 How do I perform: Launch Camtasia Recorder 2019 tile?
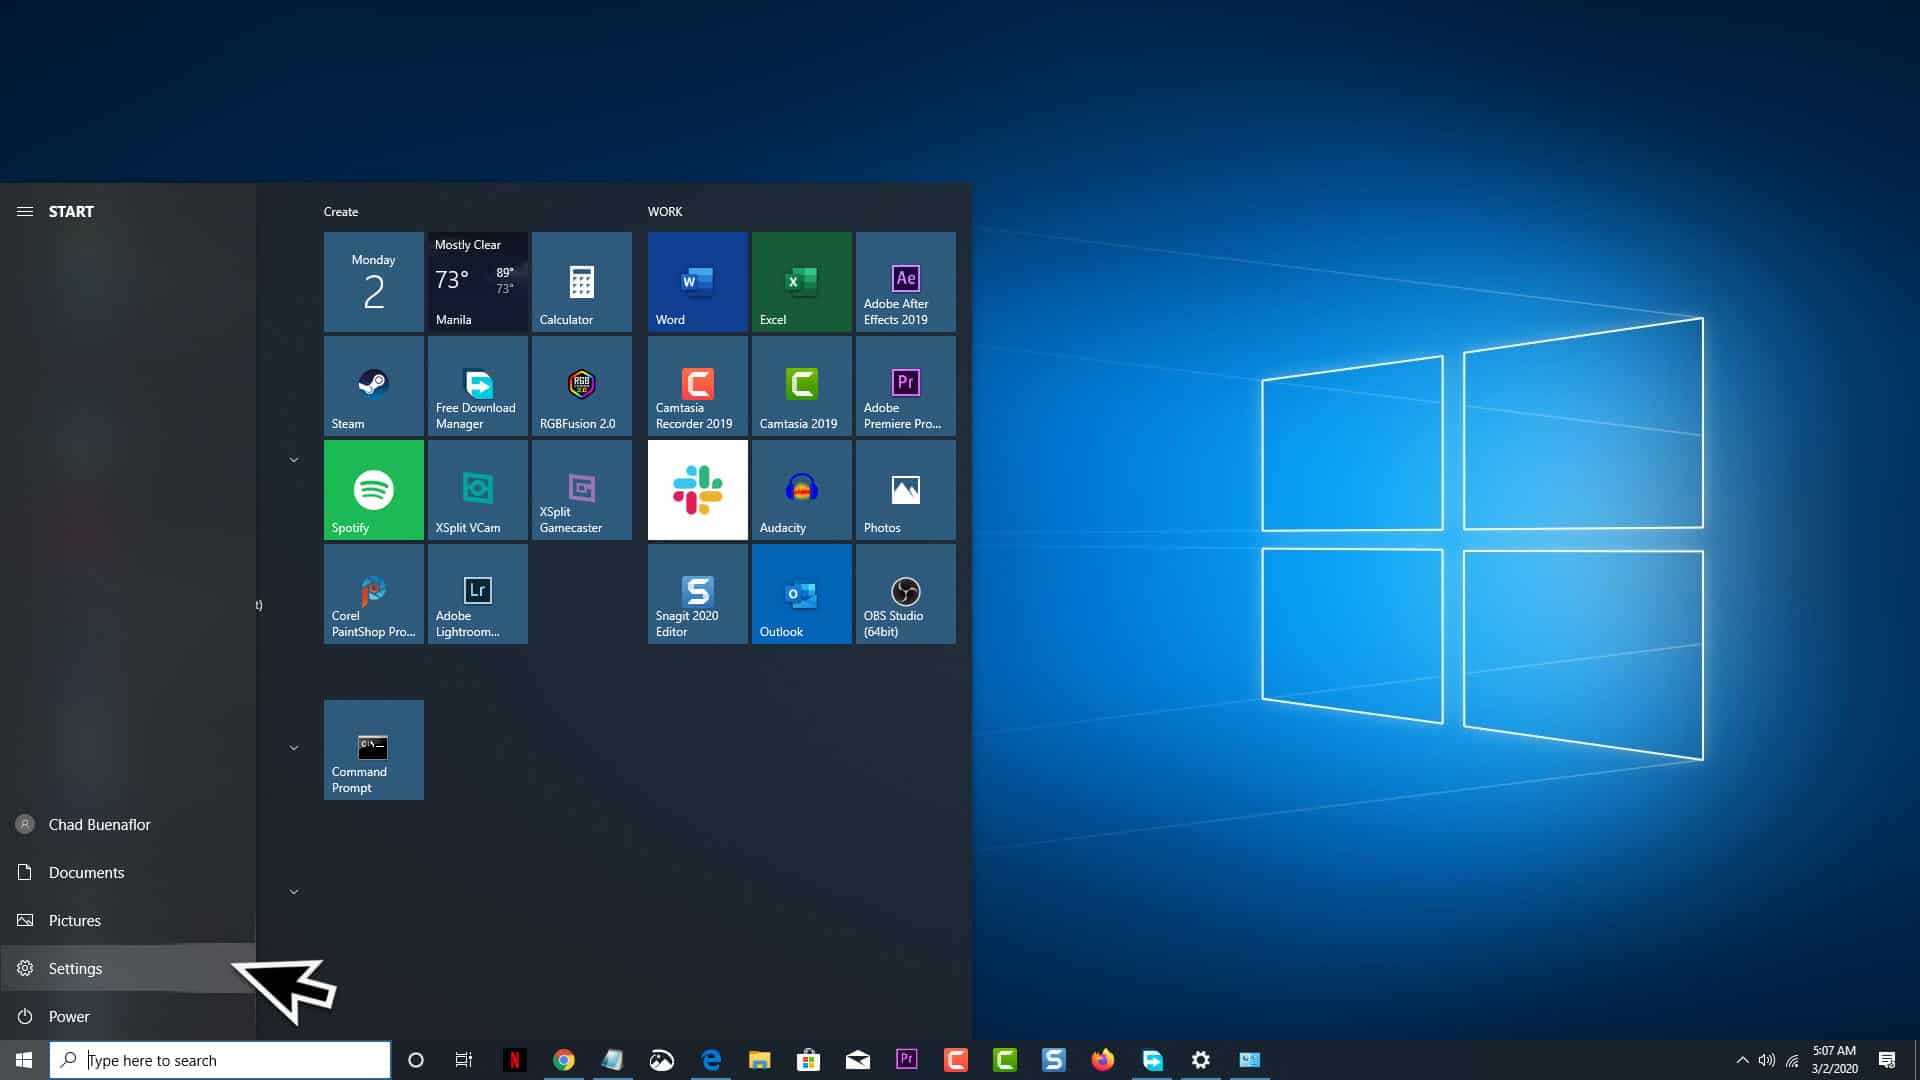[x=697, y=386]
